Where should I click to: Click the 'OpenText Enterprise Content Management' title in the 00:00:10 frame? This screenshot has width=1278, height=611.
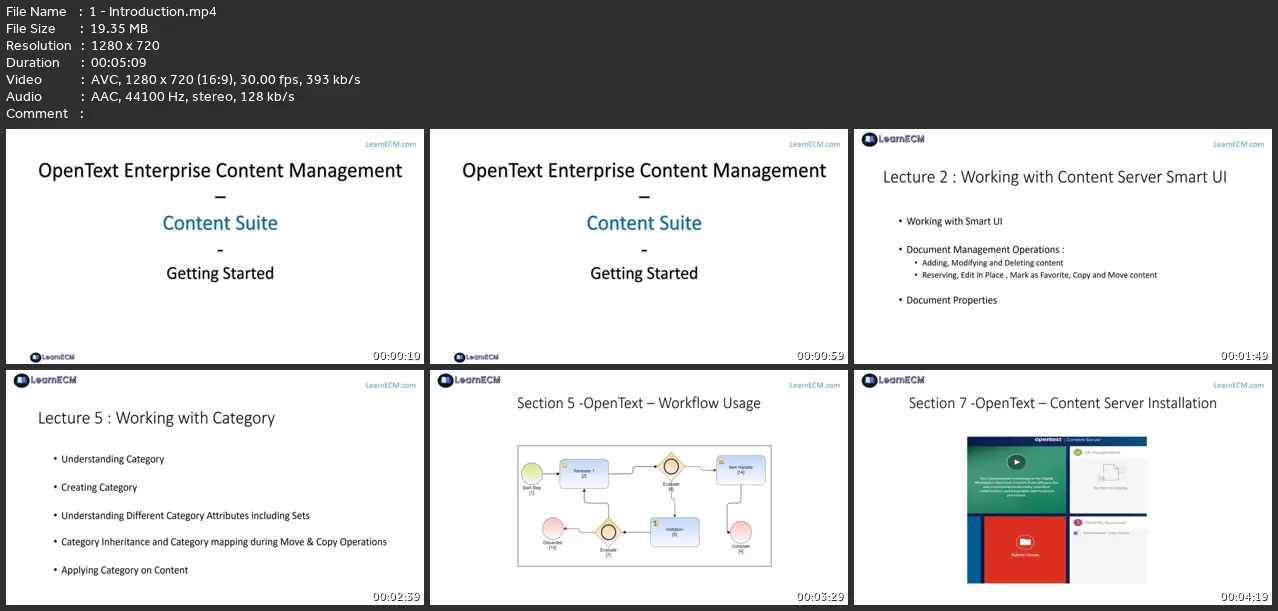click(x=220, y=171)
